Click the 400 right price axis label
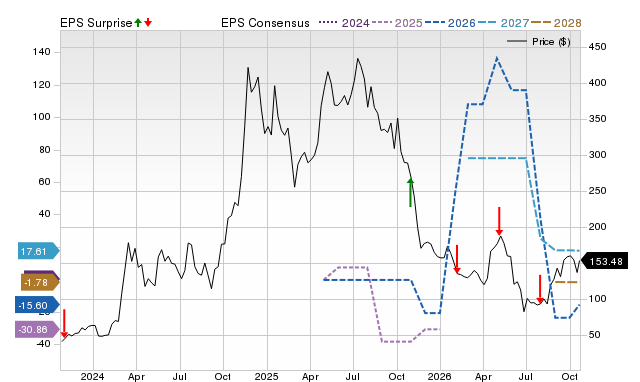 coord(598,82)
